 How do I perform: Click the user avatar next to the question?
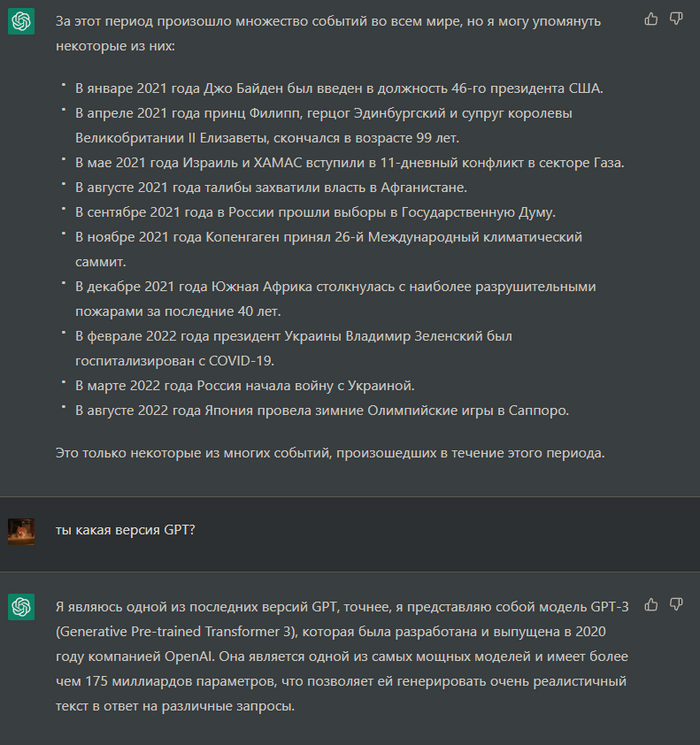pos(22,531)
